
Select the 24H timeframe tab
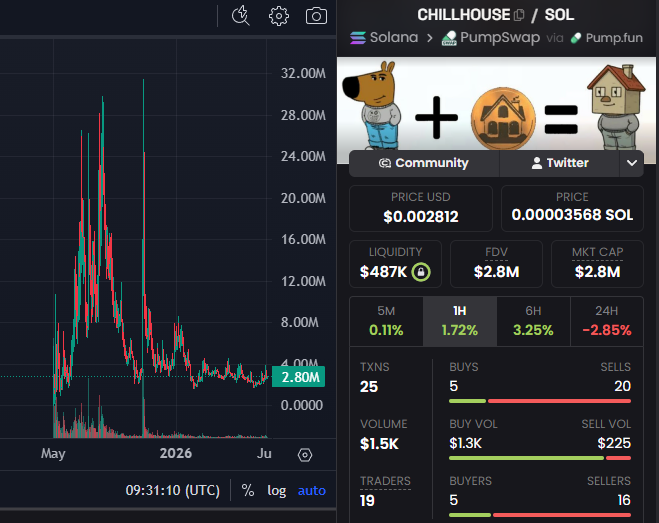pos(607,322)
